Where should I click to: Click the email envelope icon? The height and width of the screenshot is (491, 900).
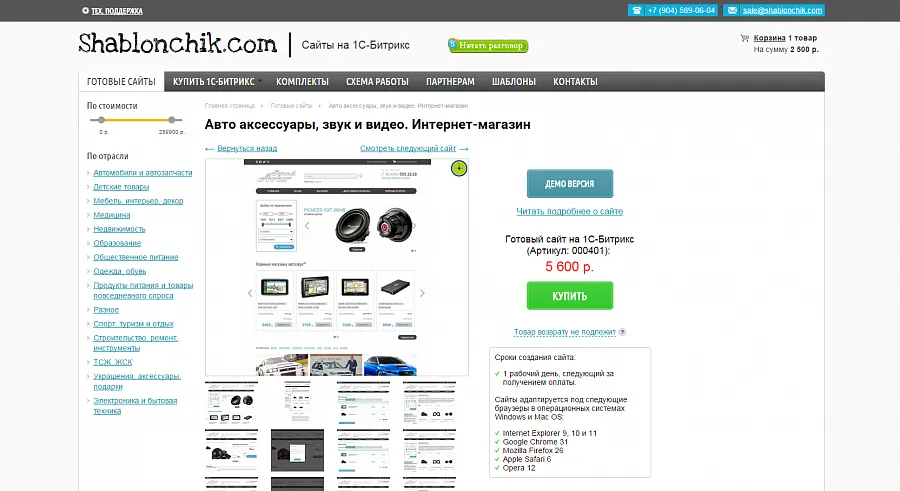(x=731, y=10)
